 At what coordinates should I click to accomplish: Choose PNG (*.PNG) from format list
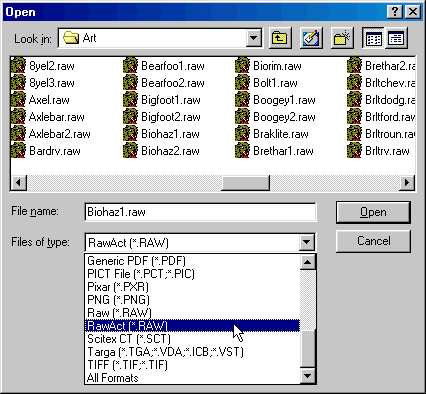coord(118,300)
